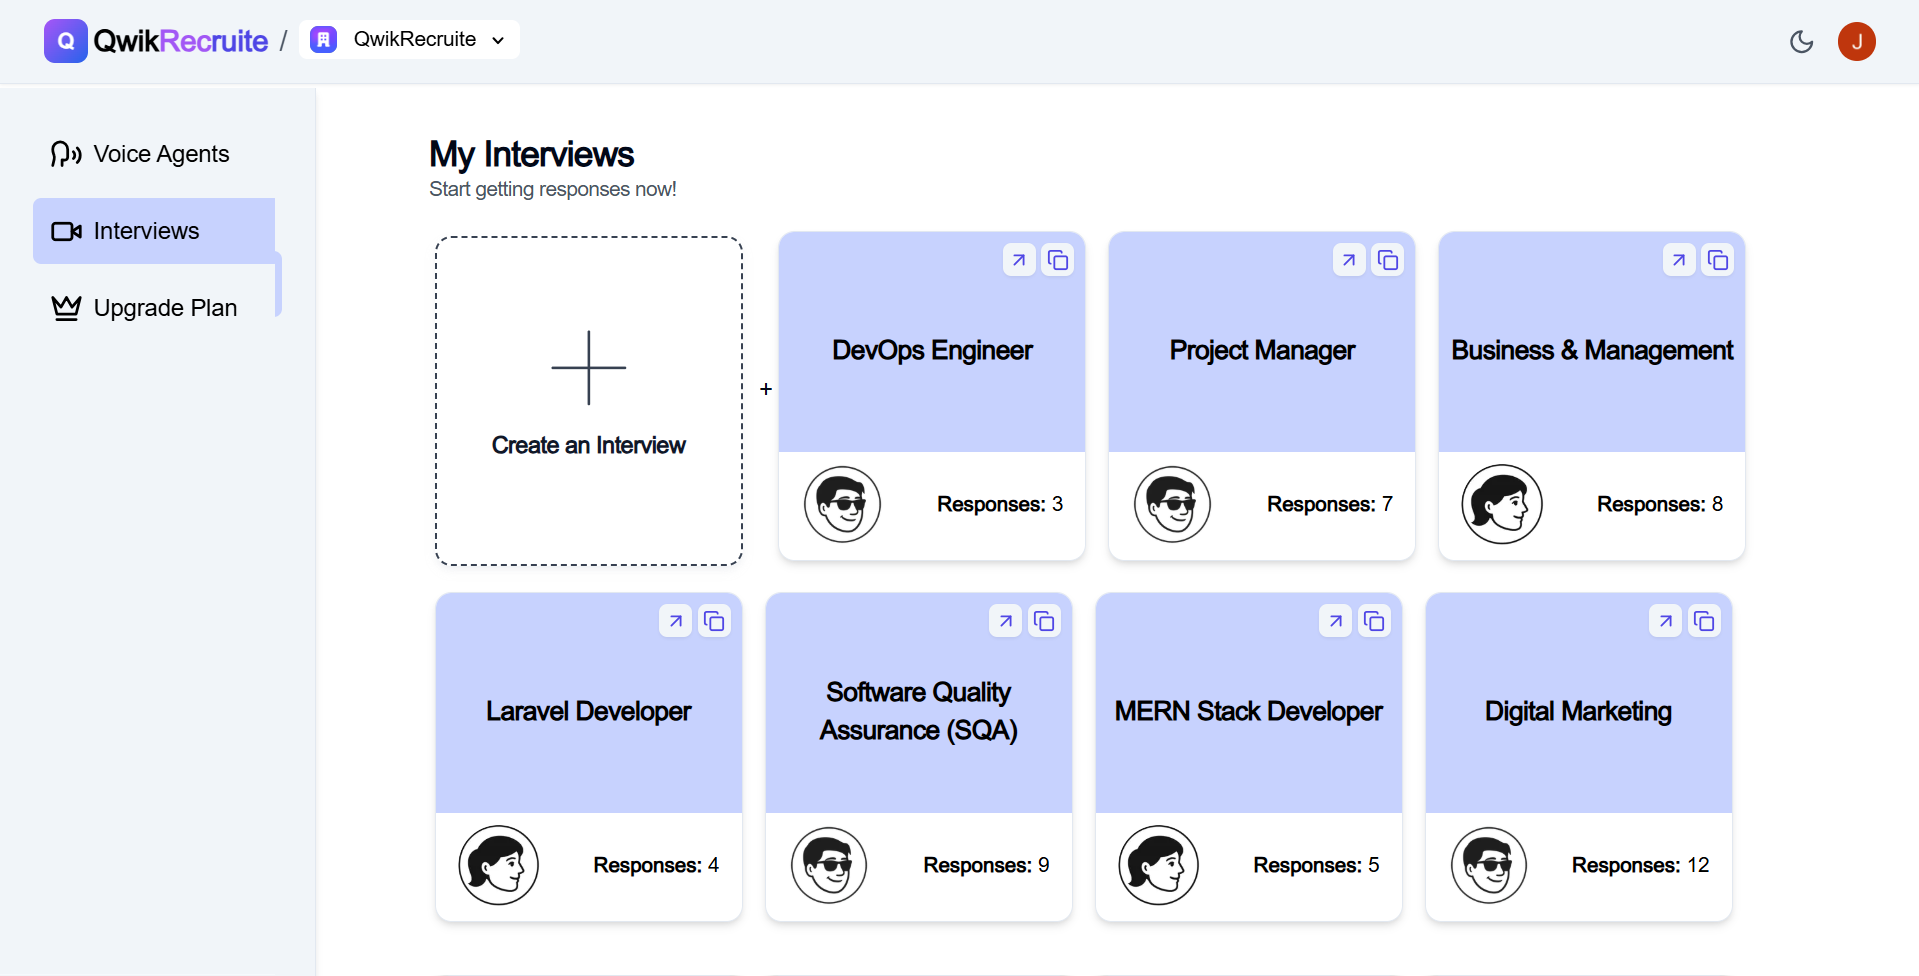Copy the Business & Management interview link
The width and height of the screenshot is (1919, 976).
tap(1717, 260)
